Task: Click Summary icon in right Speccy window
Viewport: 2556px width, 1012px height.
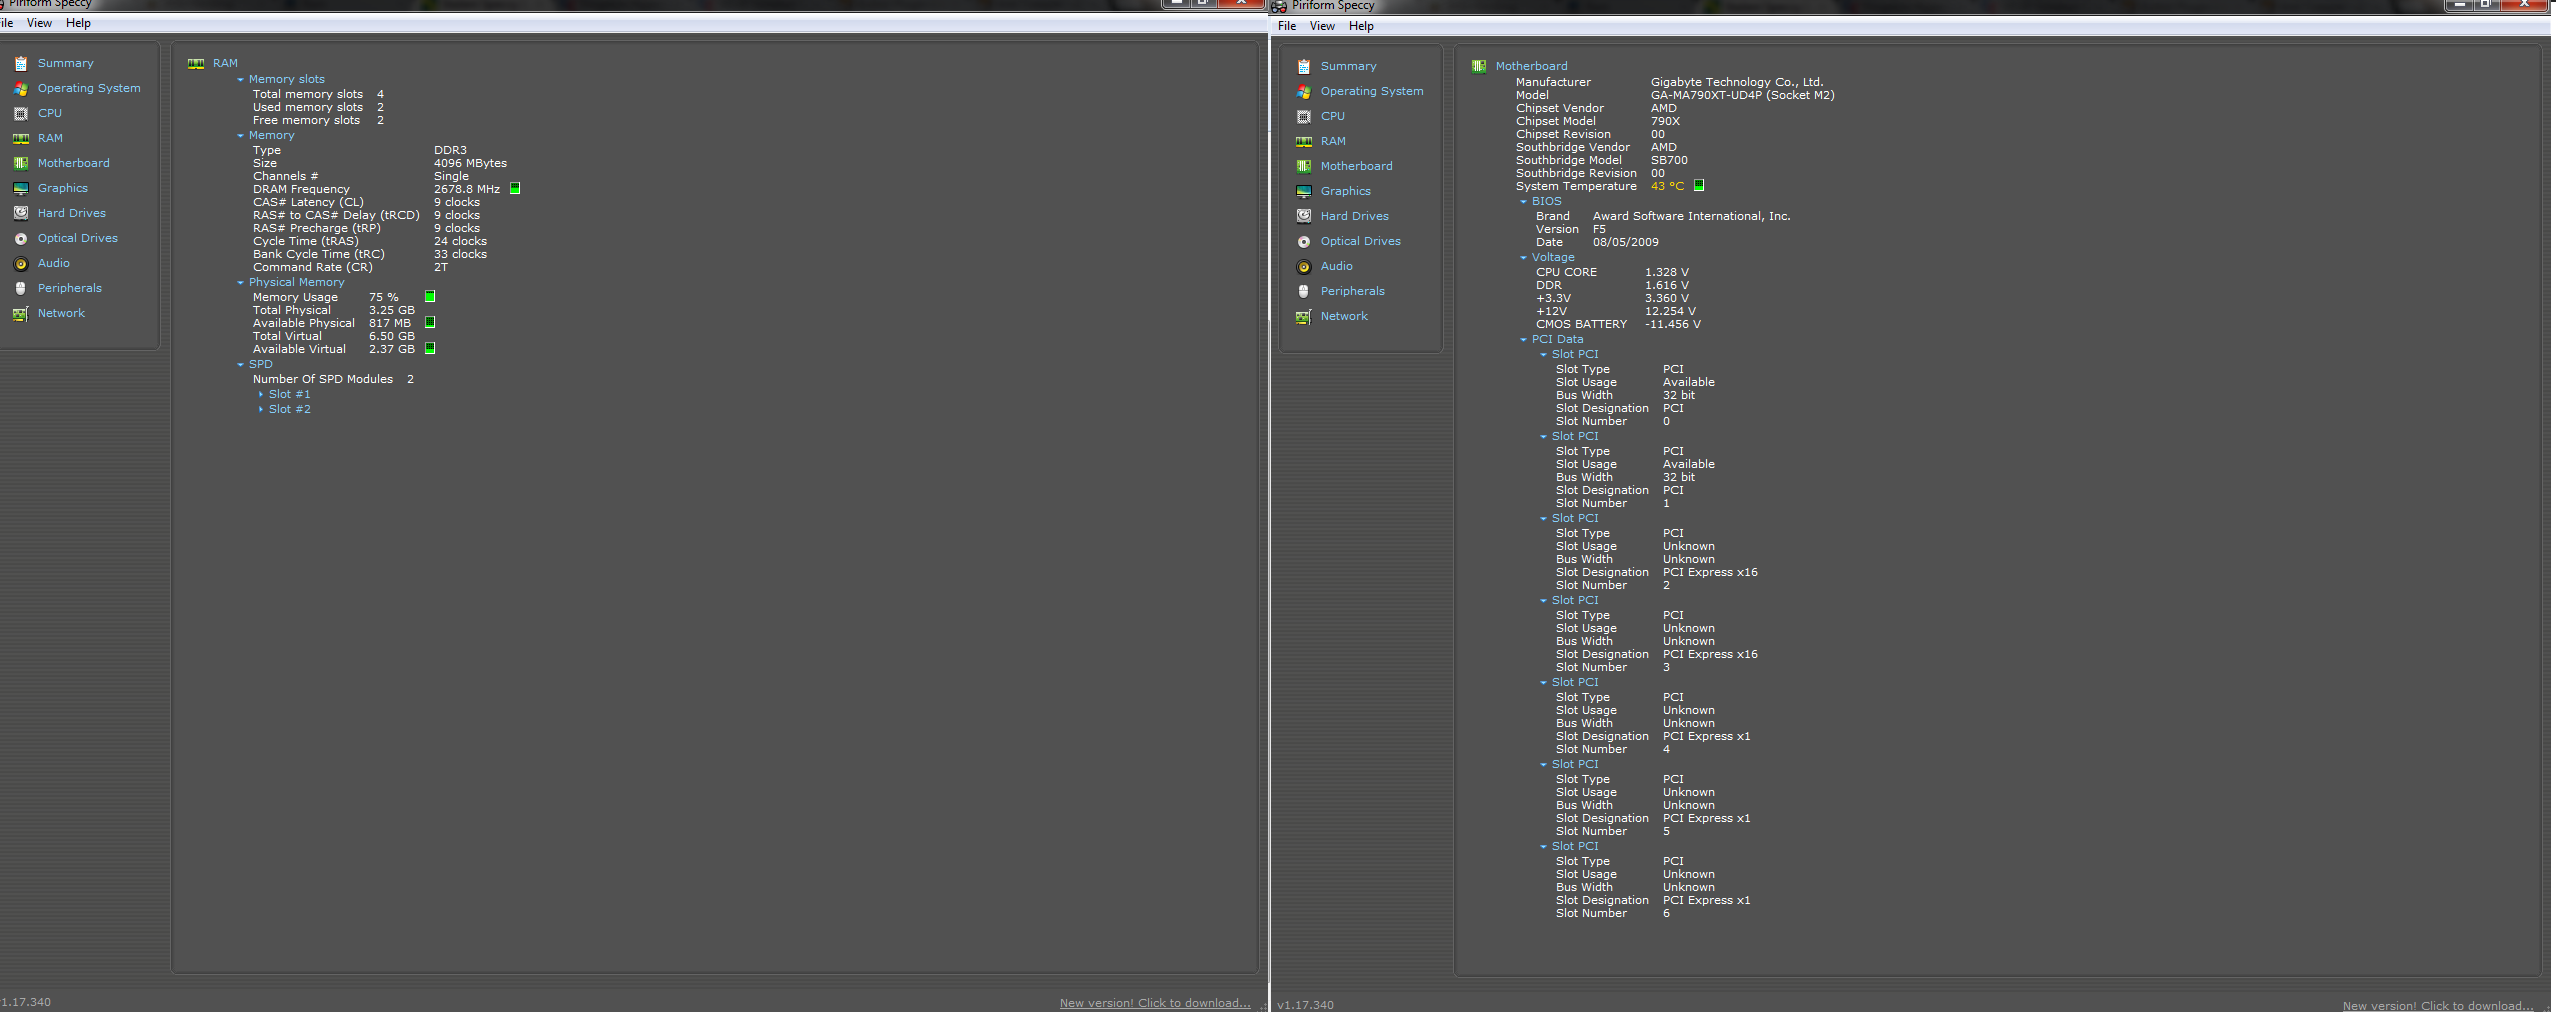Action: coord(1304,66)
